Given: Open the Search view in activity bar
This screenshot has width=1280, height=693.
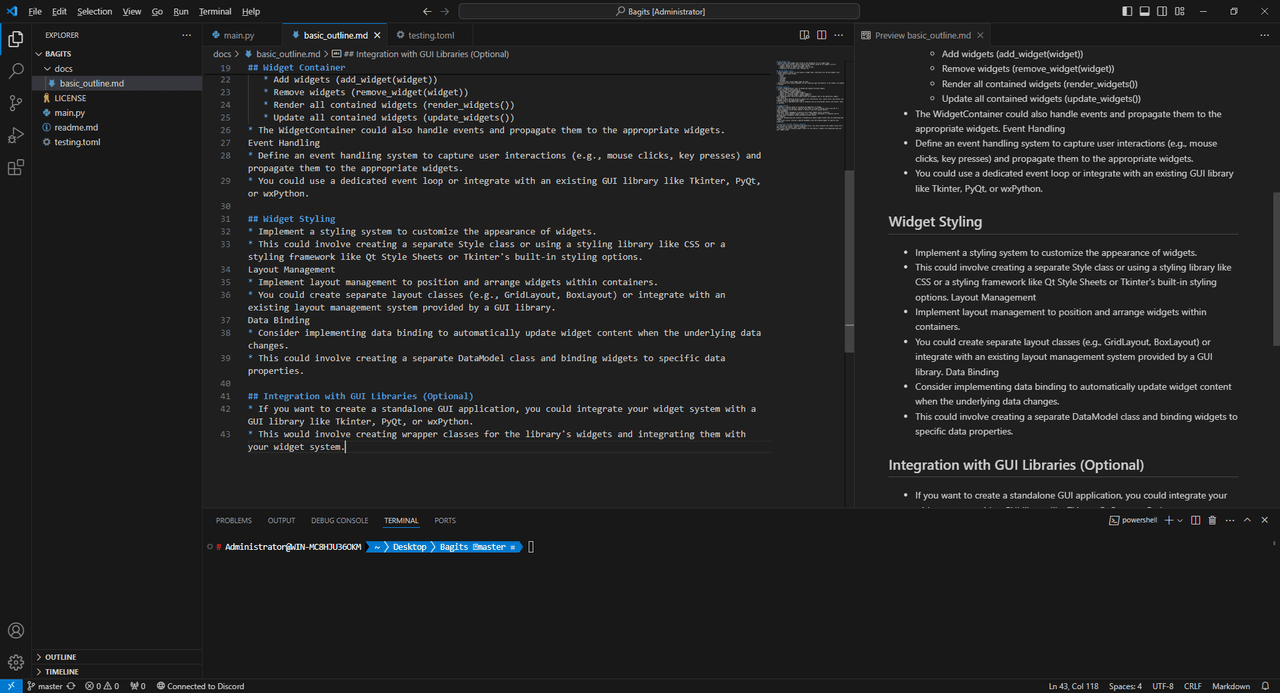Looking at the screenshot, I should (16, 71).
